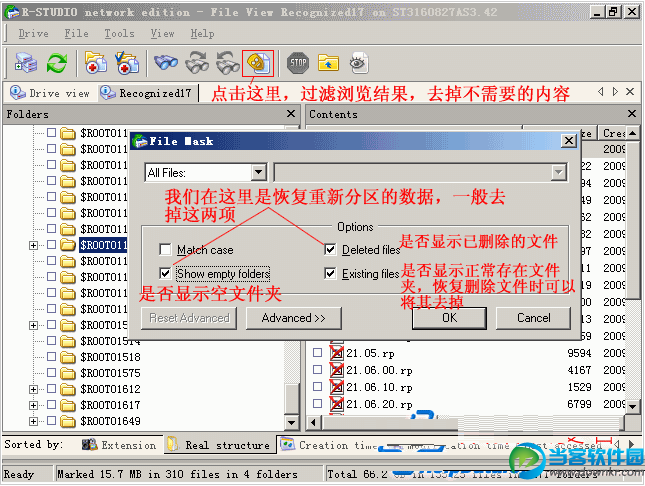Open the All Files dropdown arrow
The image size is (645, 486).
pos(259,172)
